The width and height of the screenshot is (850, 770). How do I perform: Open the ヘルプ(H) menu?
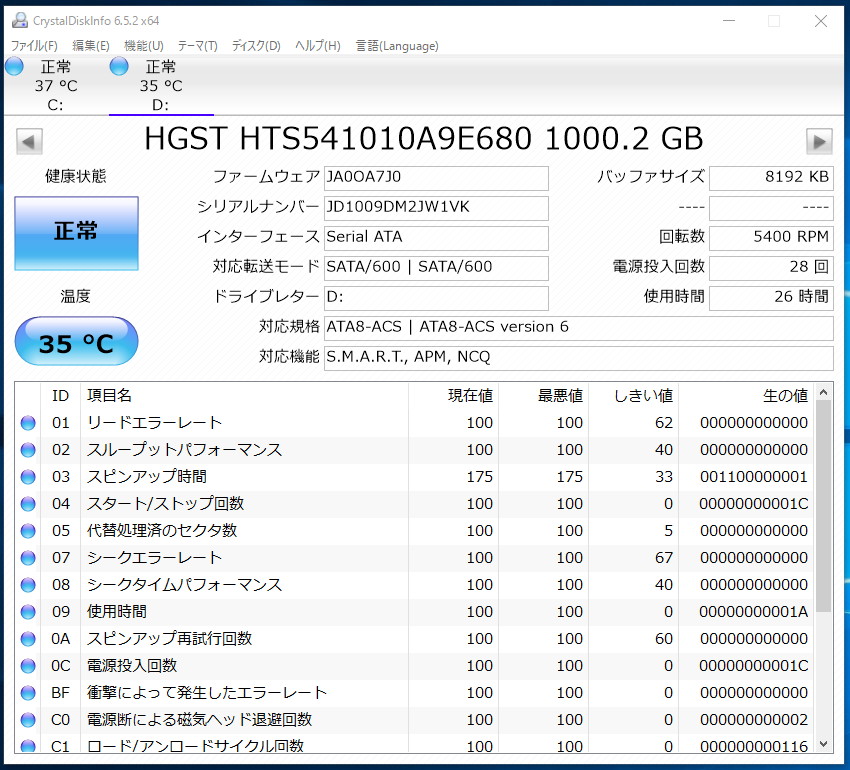[x=318, y=46]
